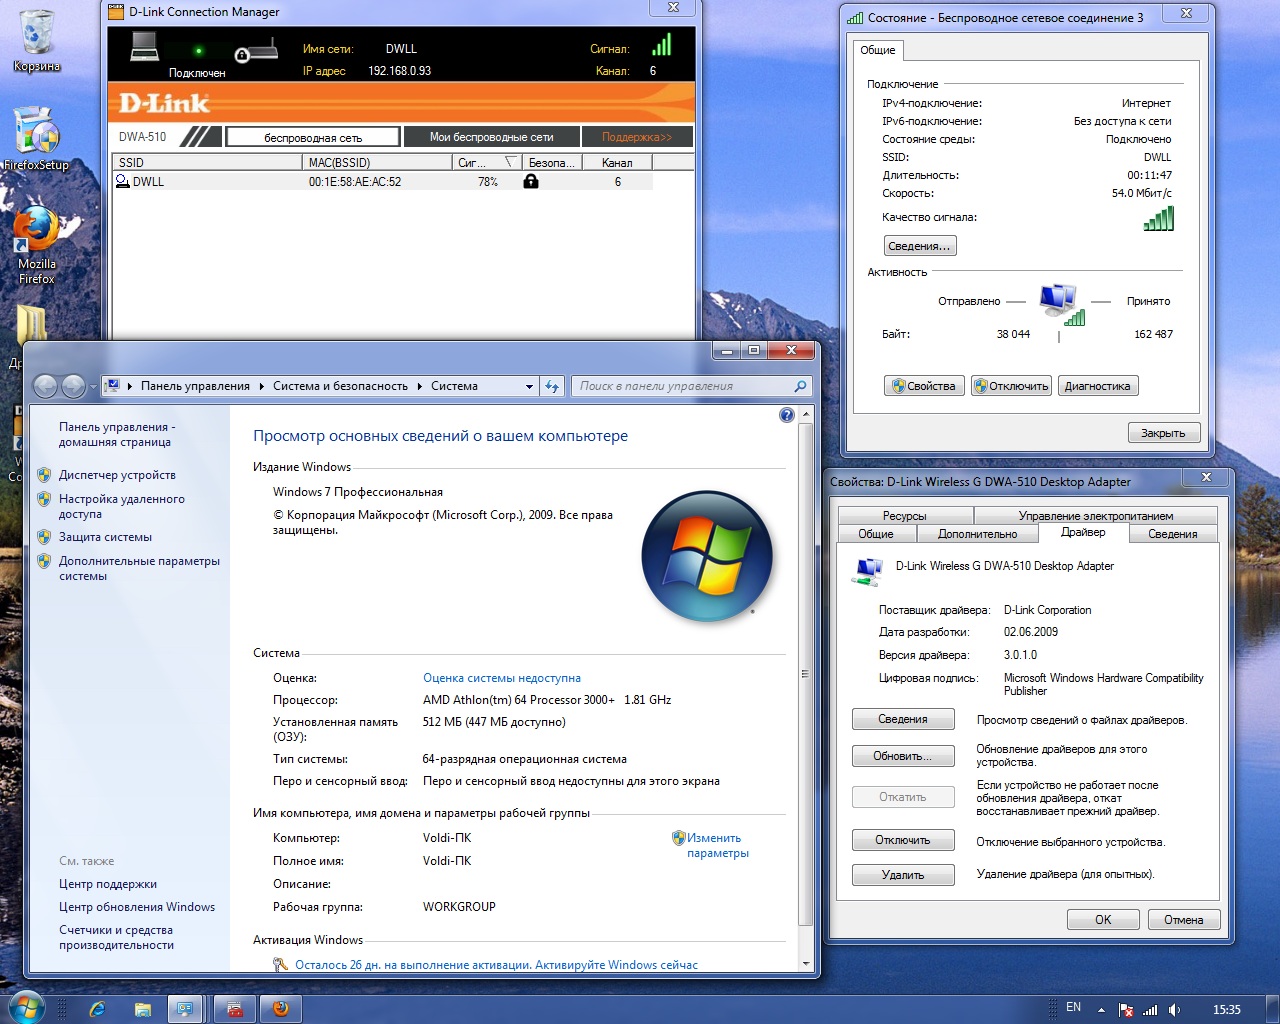Viewport: 1280px width, 1024px height.
Task: Expand the address bar history dropdown
Action: (x=529, y=386)
